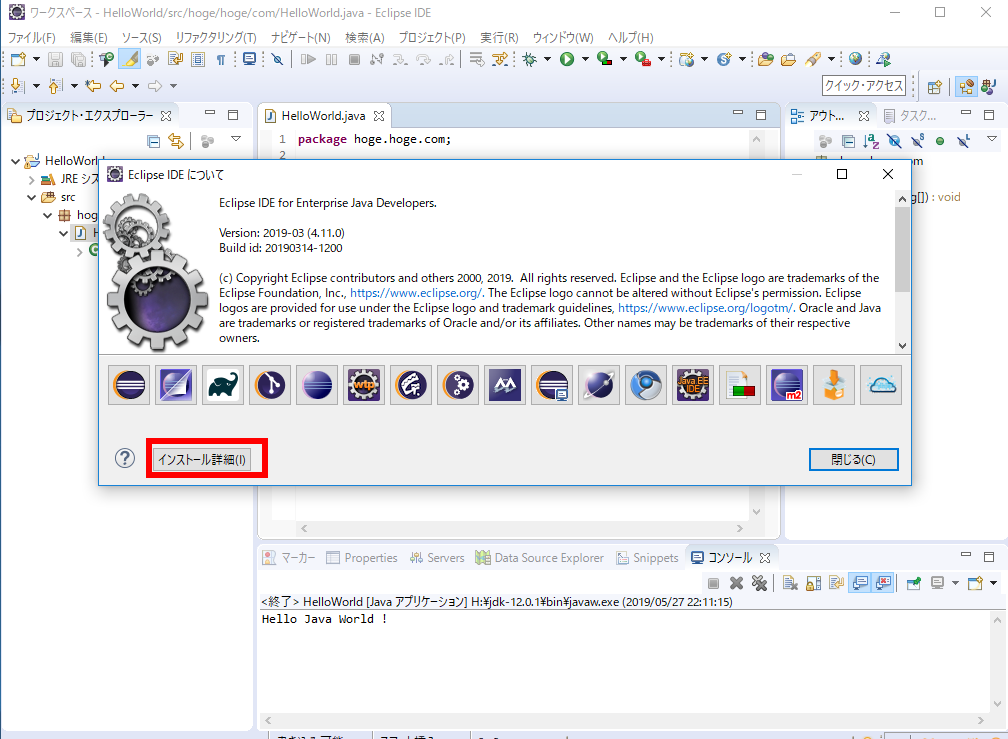Viewport: 1008px width, 739px height.
Task: Click the wtp gear plug-in icon
Action: [x=364, y=386]
